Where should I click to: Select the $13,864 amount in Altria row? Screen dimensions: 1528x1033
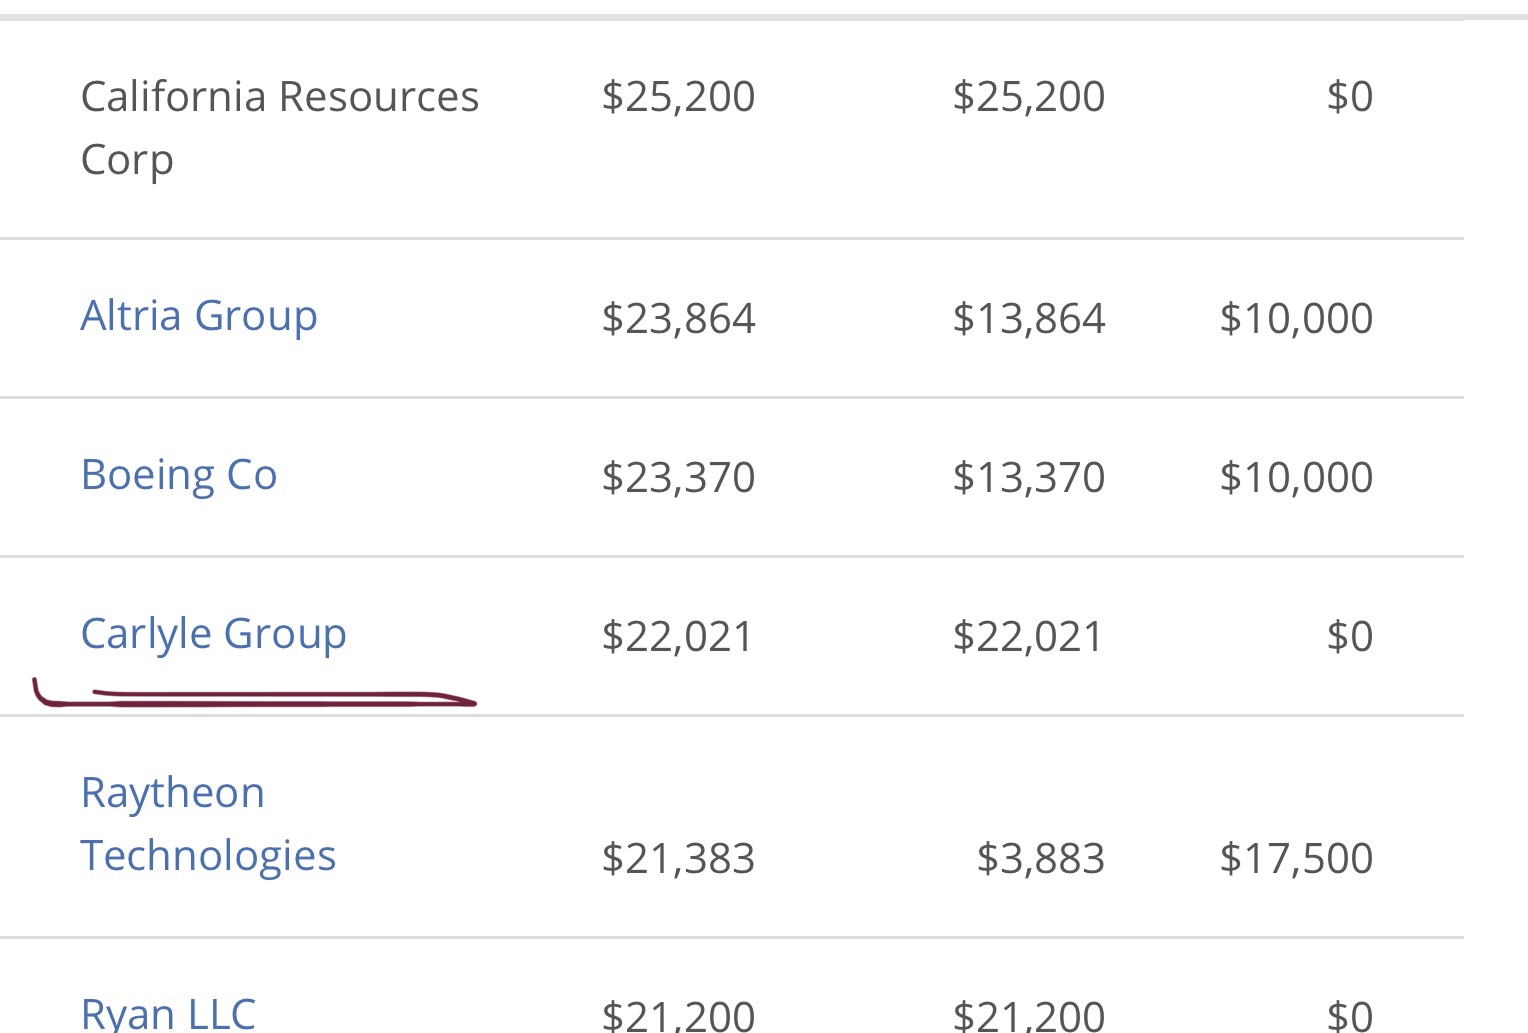point(1029,319)
